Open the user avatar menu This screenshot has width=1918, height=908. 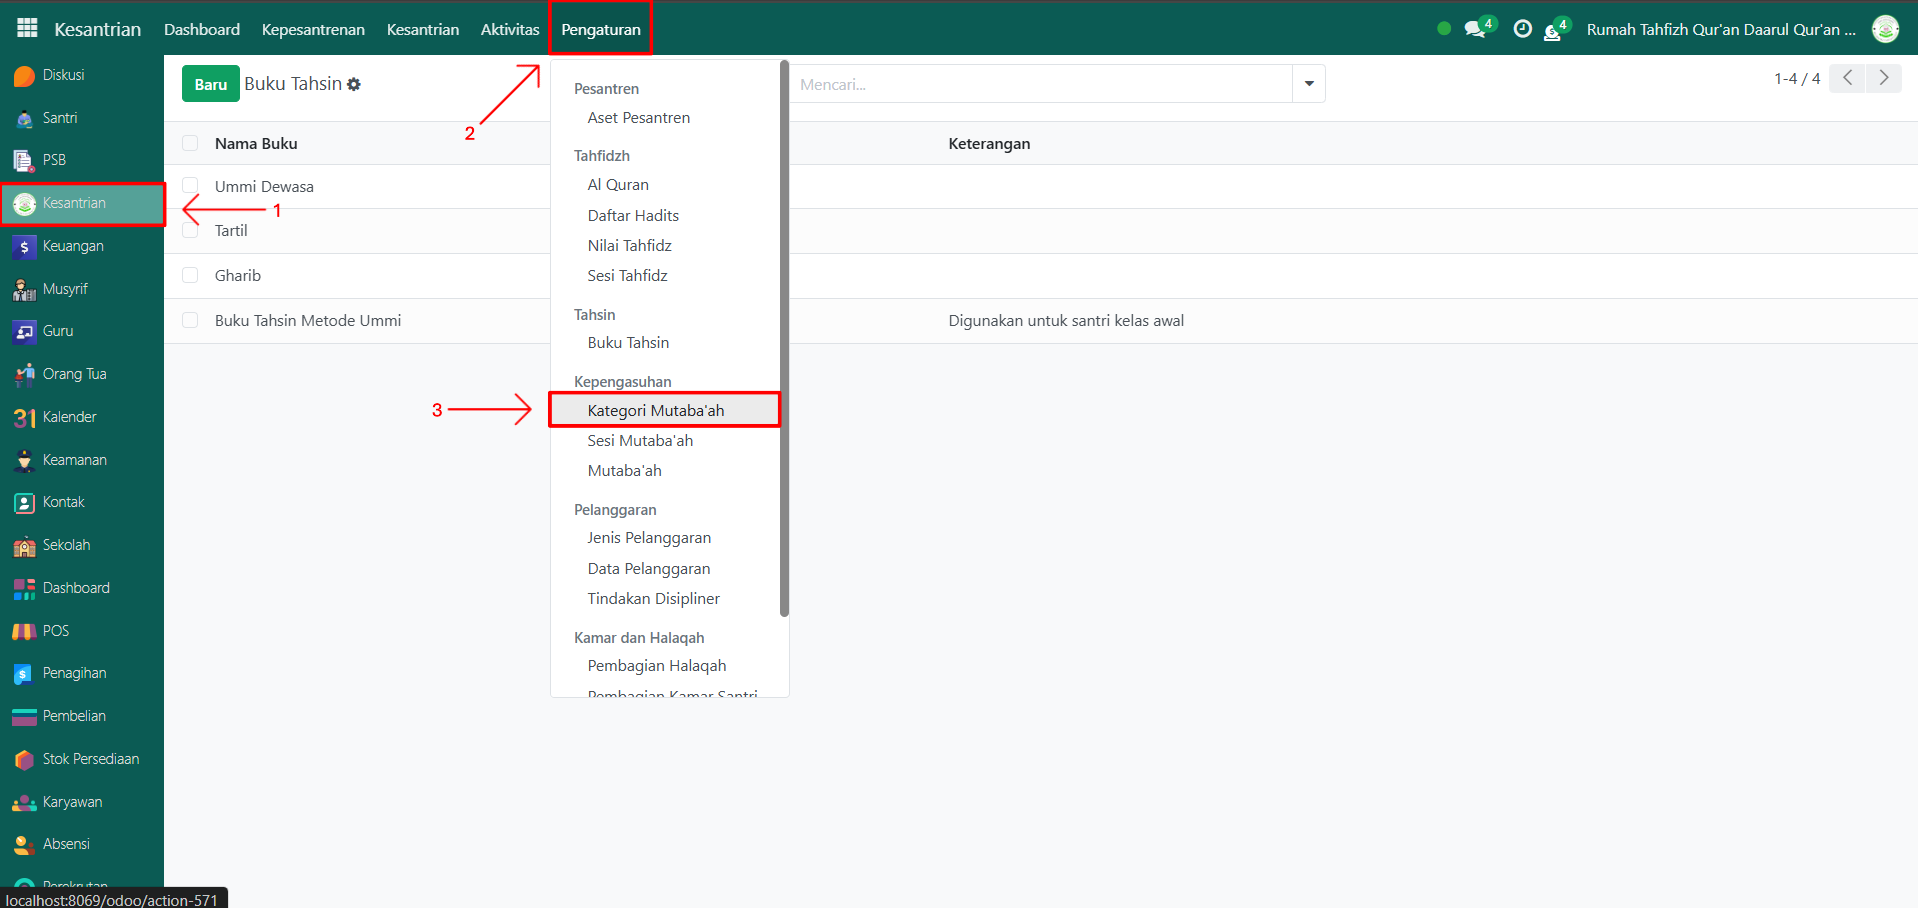[x=1885, y=29]
